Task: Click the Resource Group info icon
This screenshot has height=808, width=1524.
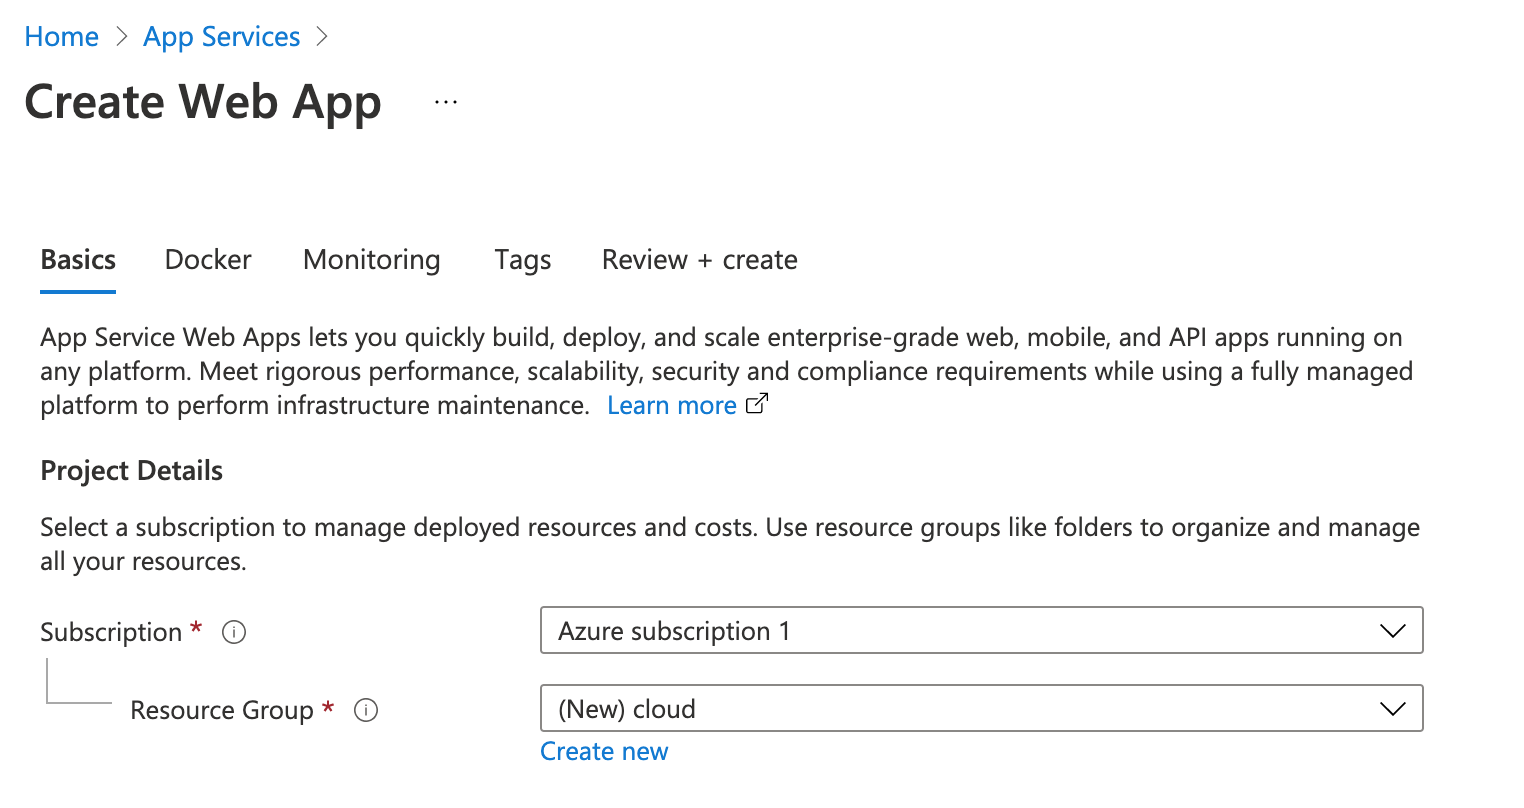Action: tap(366, 710)
